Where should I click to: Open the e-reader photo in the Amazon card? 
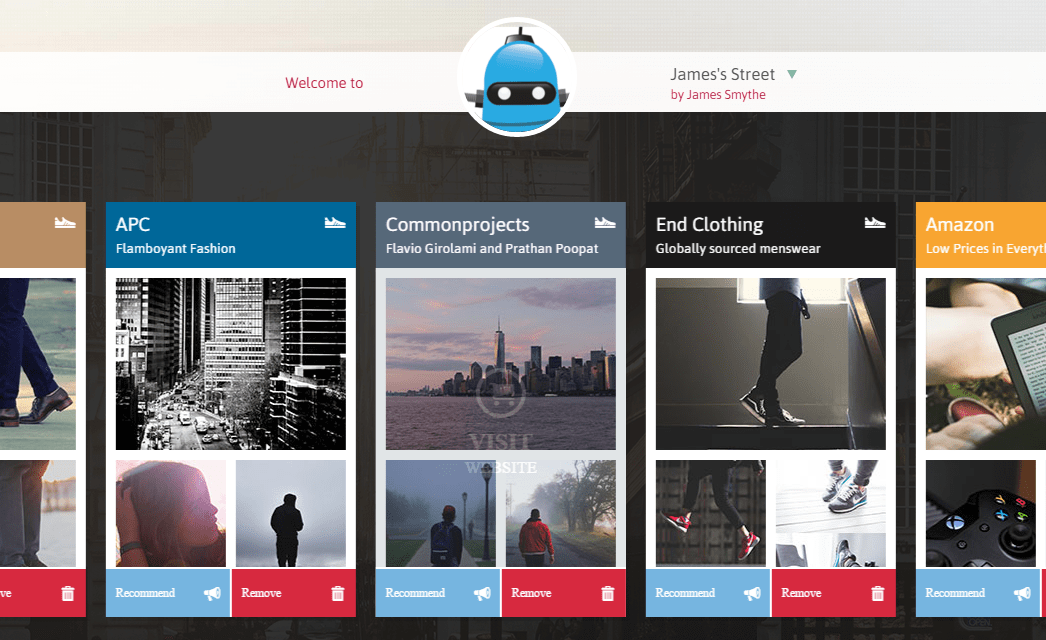(986, 364)
